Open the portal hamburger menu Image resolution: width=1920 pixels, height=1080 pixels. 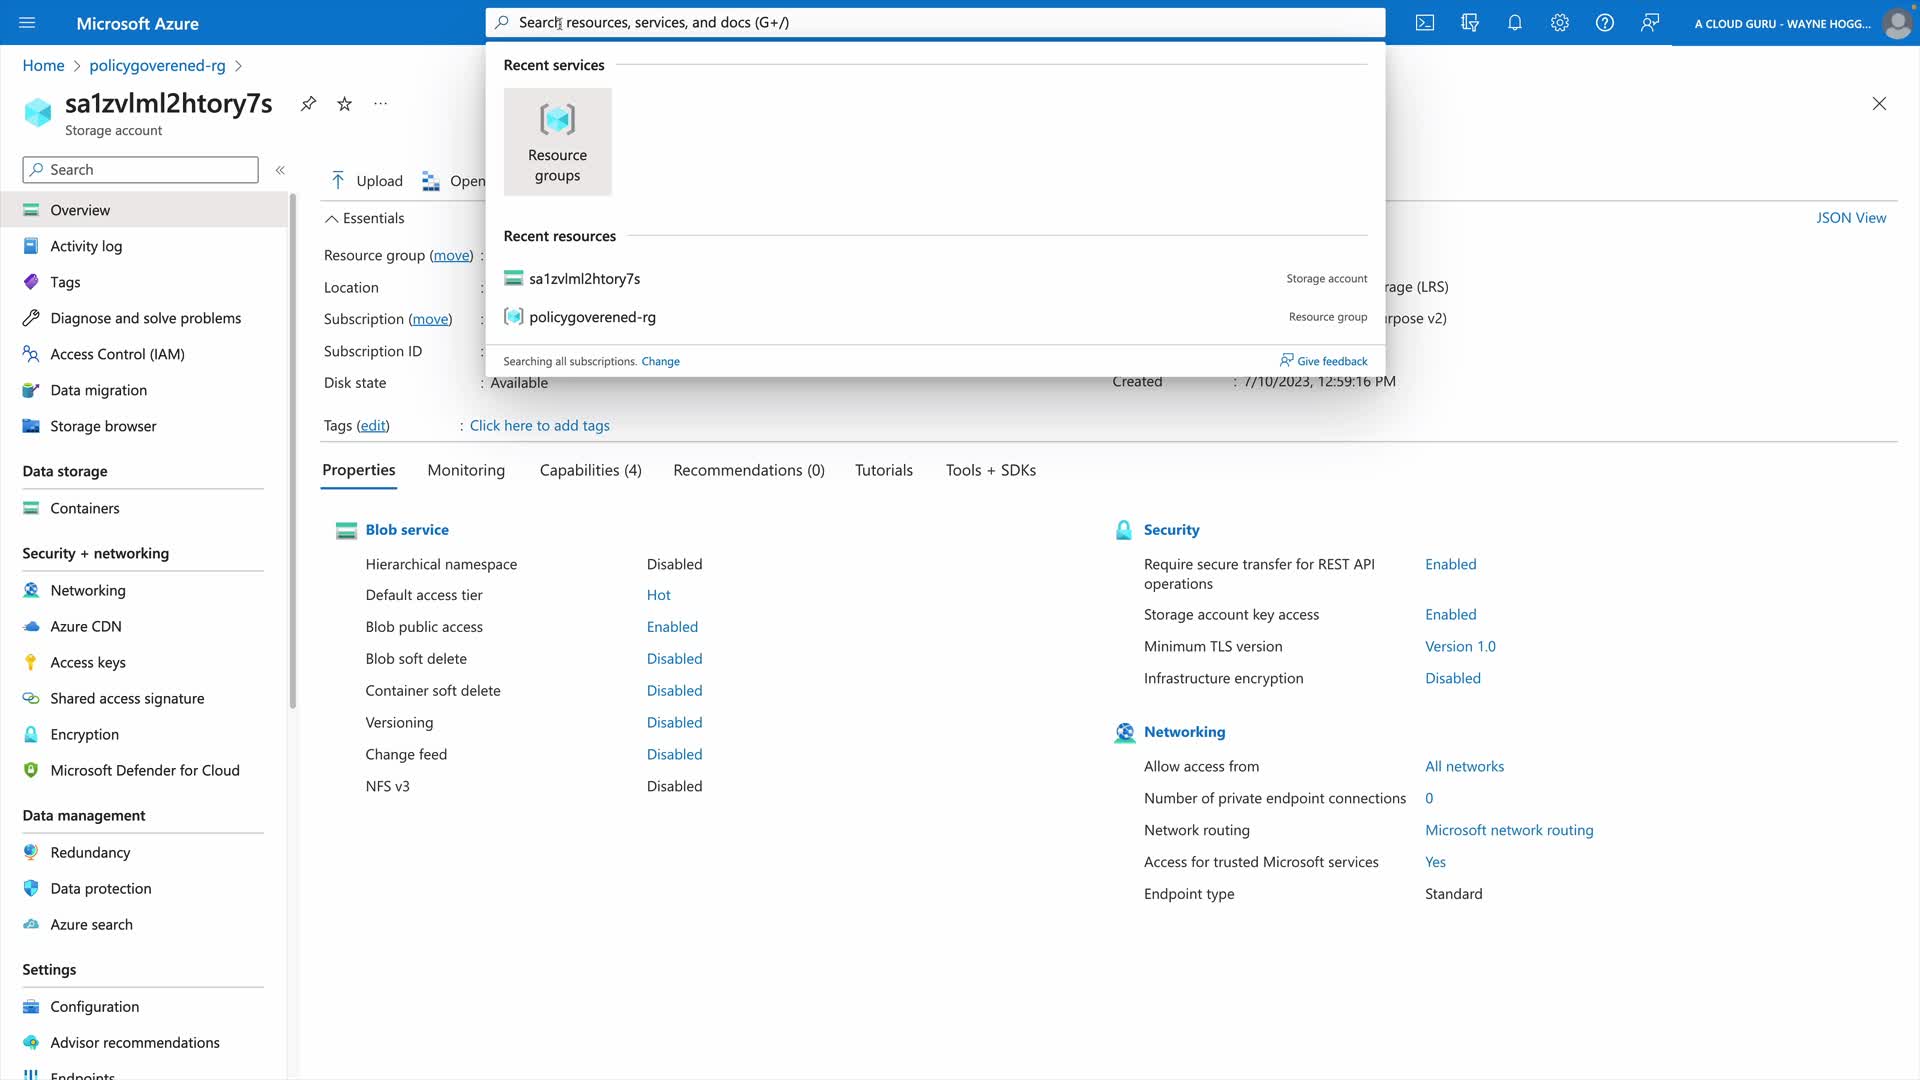[27, 23]
